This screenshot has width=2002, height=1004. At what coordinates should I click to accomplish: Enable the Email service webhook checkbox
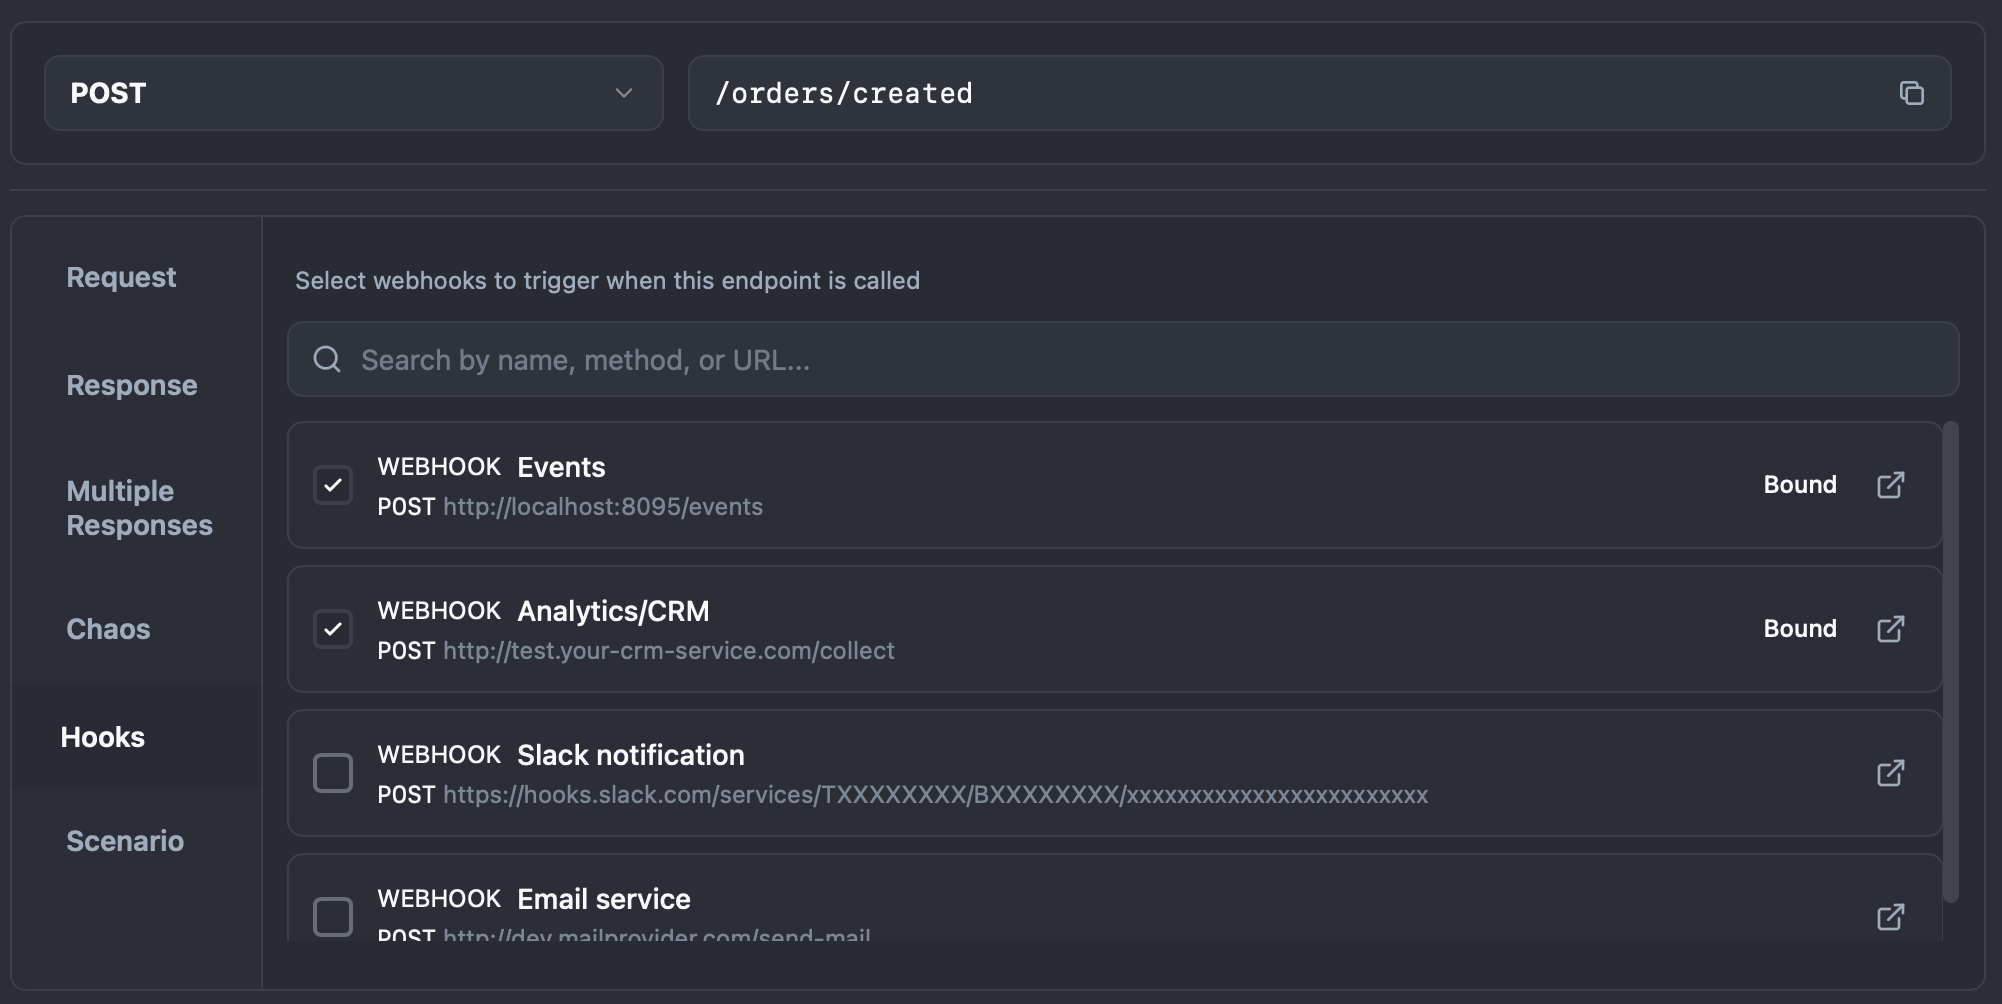(x=333, y=916)
